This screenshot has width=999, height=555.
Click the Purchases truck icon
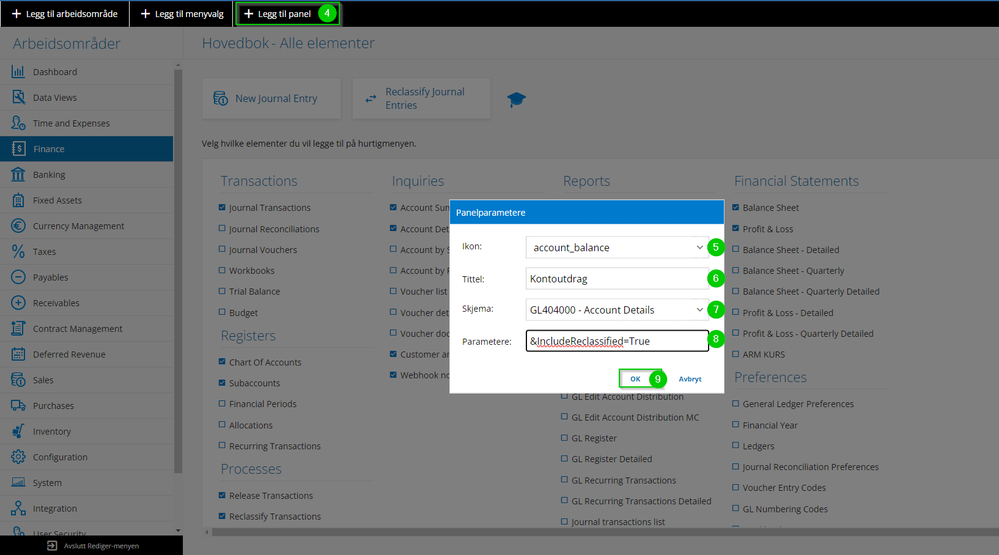pyautogui.click(x=18, y=405)
